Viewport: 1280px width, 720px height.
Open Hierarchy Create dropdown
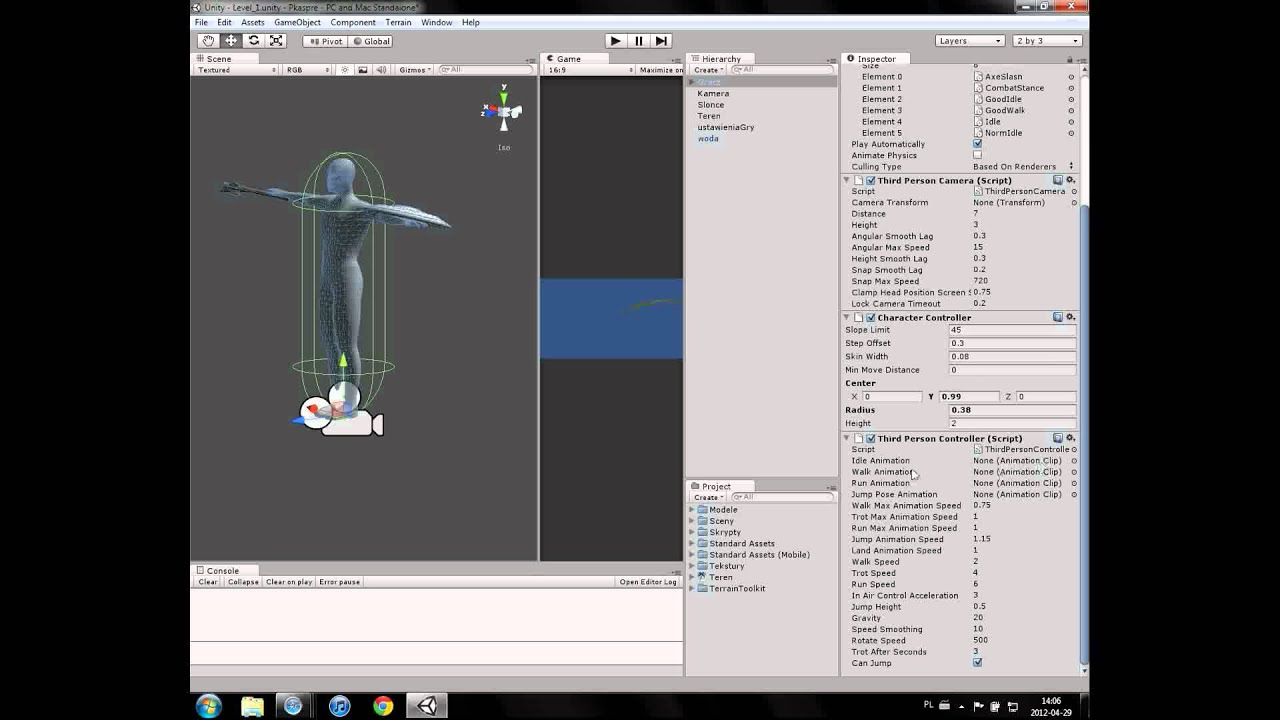point(707,70)
